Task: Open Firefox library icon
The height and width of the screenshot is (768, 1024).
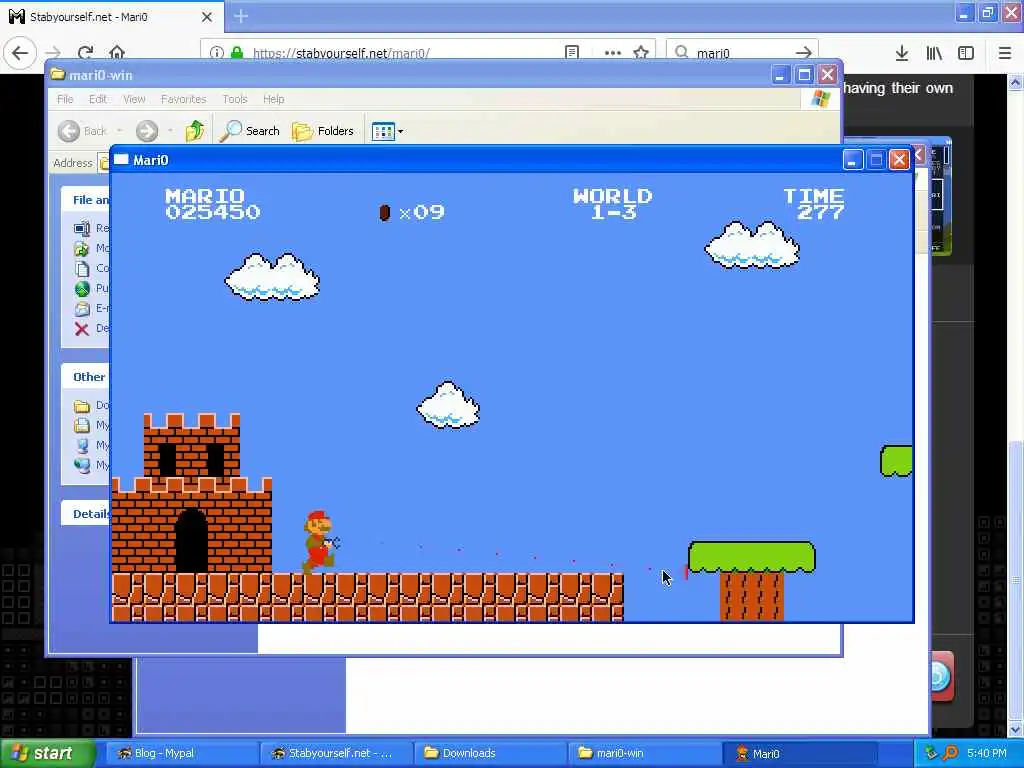Action: coord(934,53)
